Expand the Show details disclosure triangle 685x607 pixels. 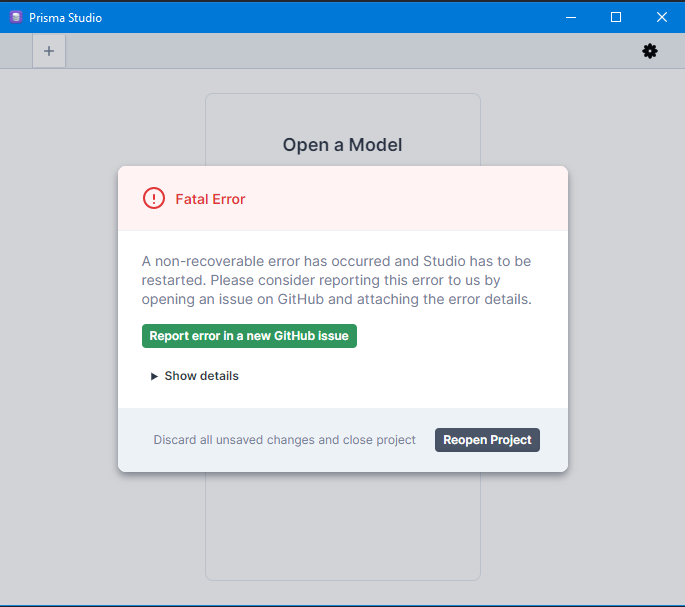pyautogui.click(x=154, y=376)
